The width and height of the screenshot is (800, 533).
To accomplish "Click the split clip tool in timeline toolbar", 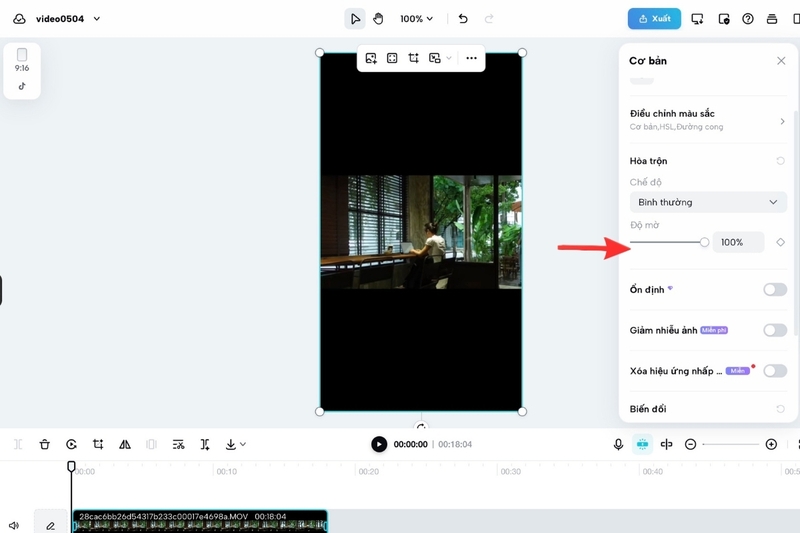I will point(18,445).
